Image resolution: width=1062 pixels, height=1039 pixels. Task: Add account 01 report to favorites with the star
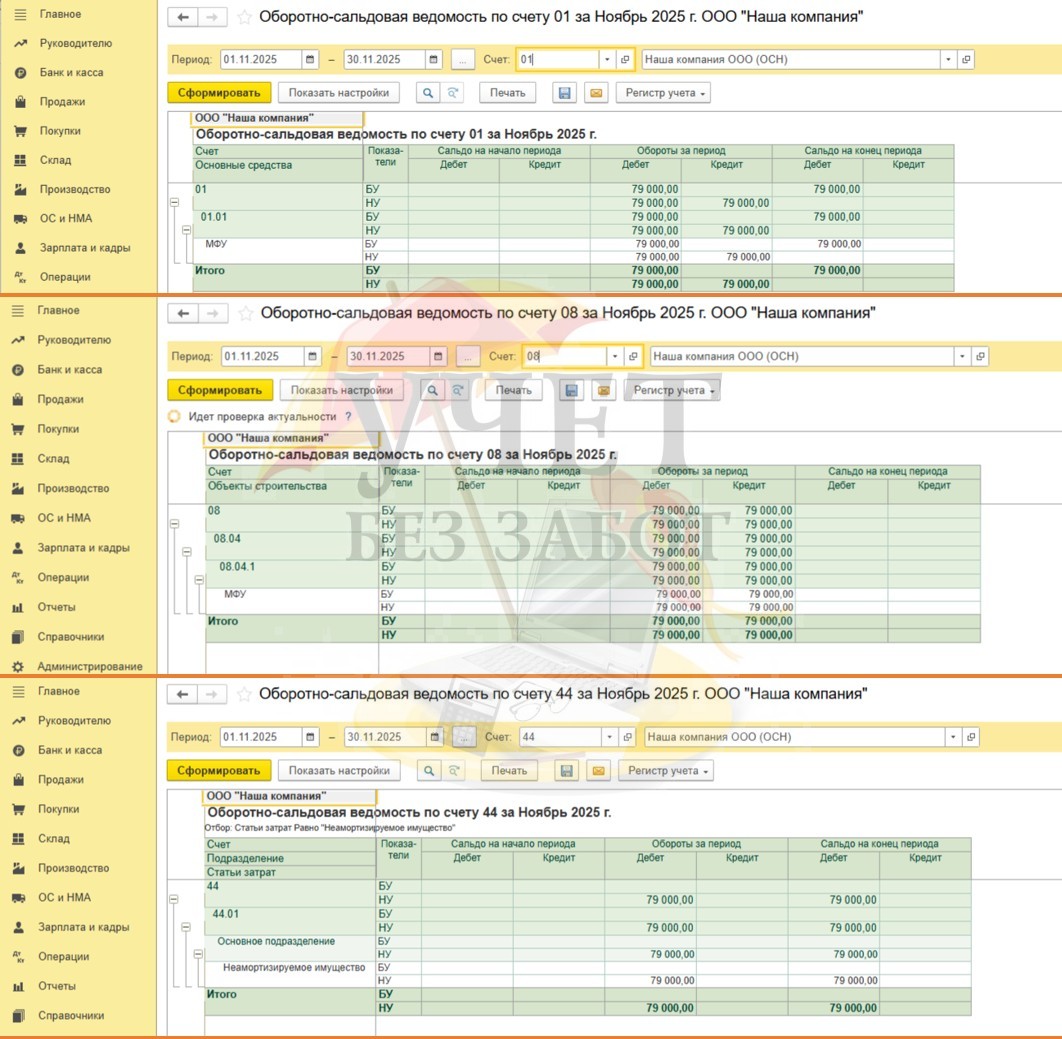tap(245, 17)
